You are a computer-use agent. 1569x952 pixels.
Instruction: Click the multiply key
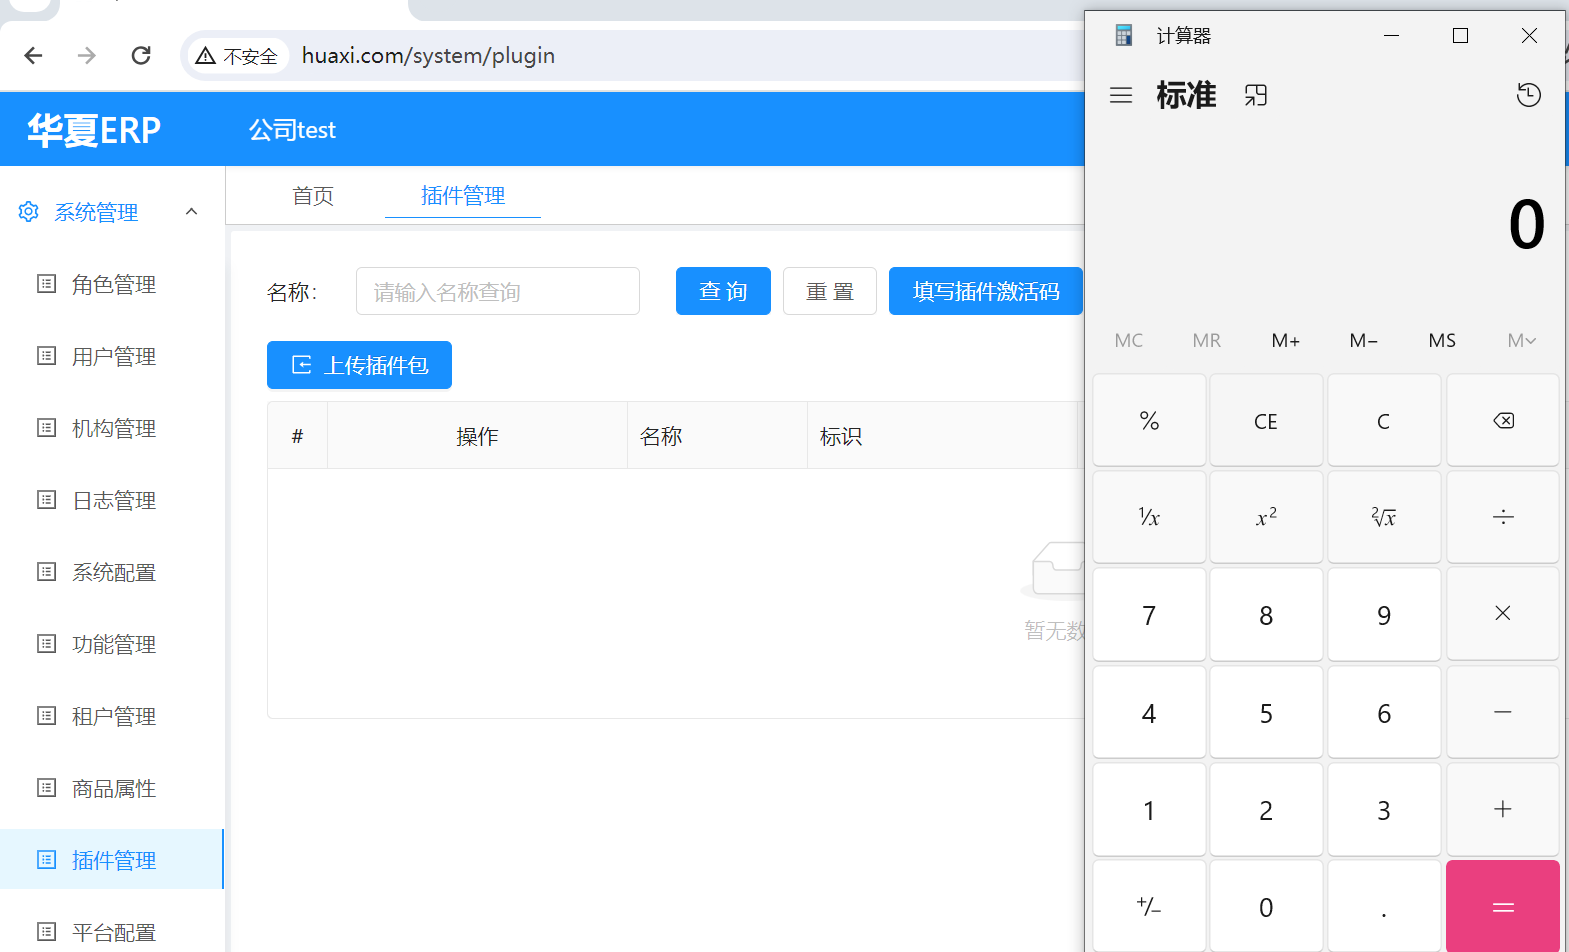[1503, 614]
